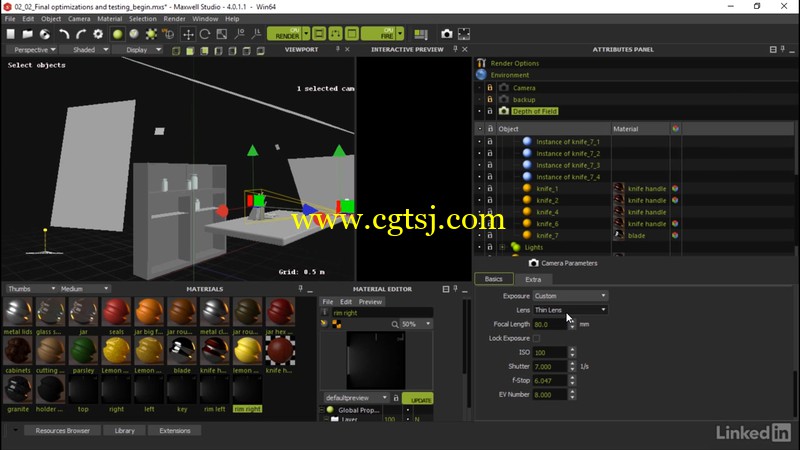Open the Render menu
Screen dimensions: 800x450
click(174, 19)
